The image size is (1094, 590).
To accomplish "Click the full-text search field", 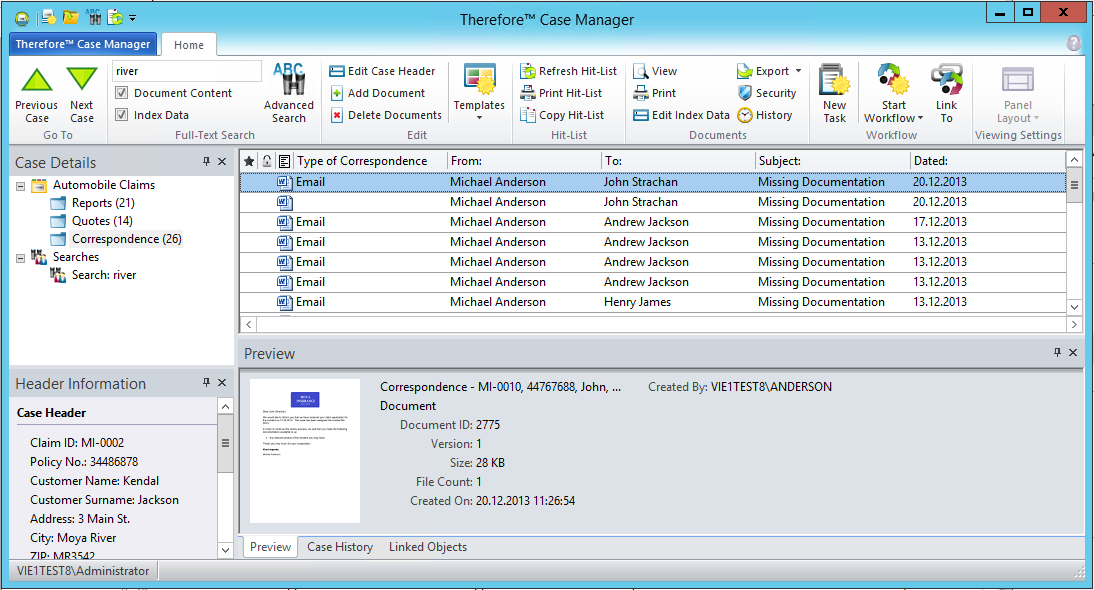I will click(x=185, y=71).
